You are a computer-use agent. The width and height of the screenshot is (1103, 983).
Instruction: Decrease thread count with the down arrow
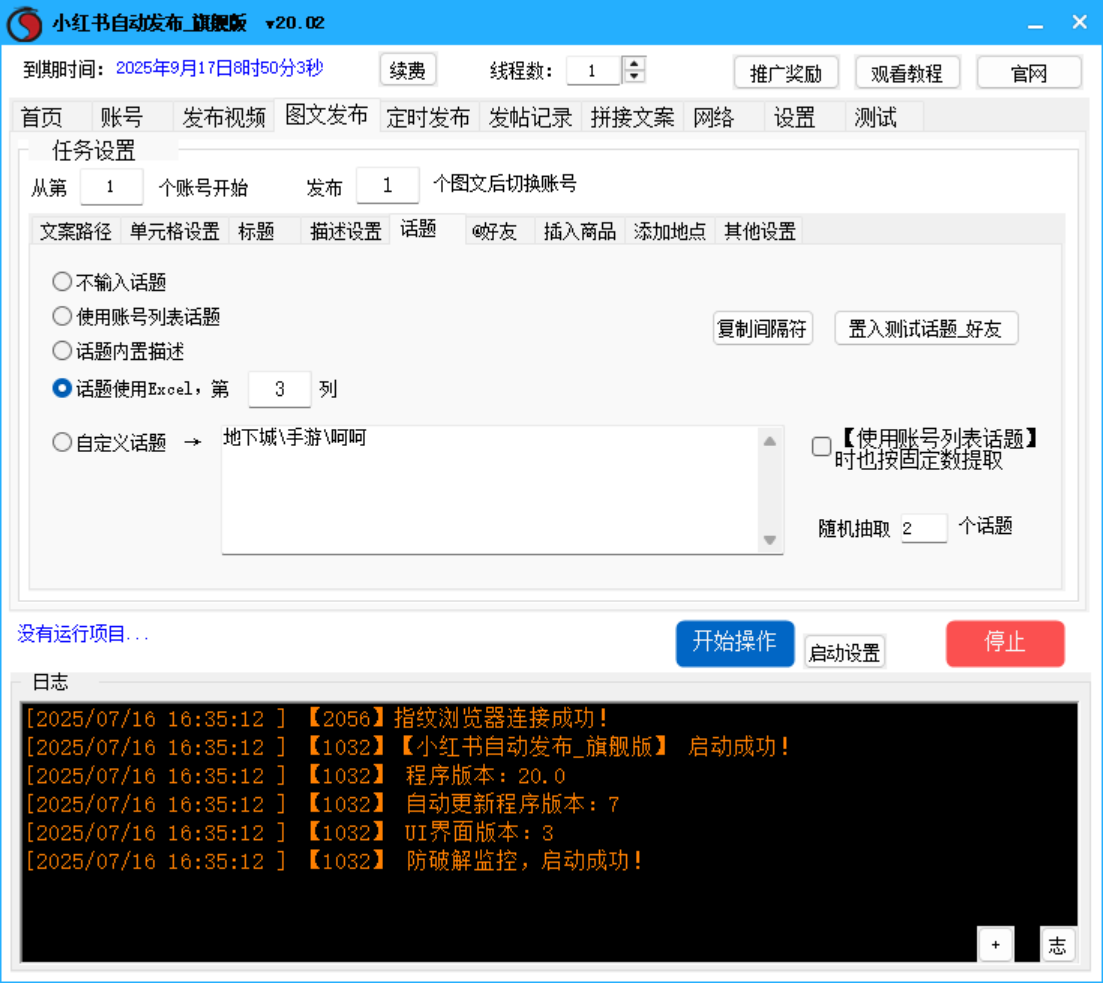point(635,76)
